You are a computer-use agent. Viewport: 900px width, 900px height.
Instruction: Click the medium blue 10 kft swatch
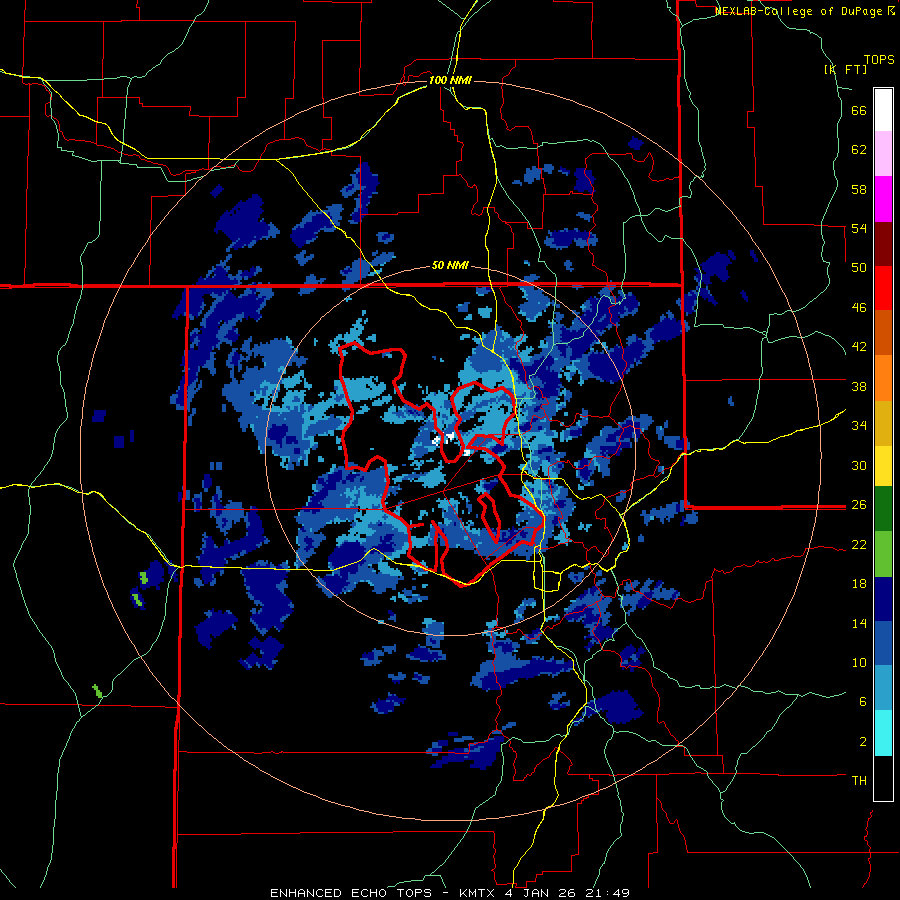point(883,643)
